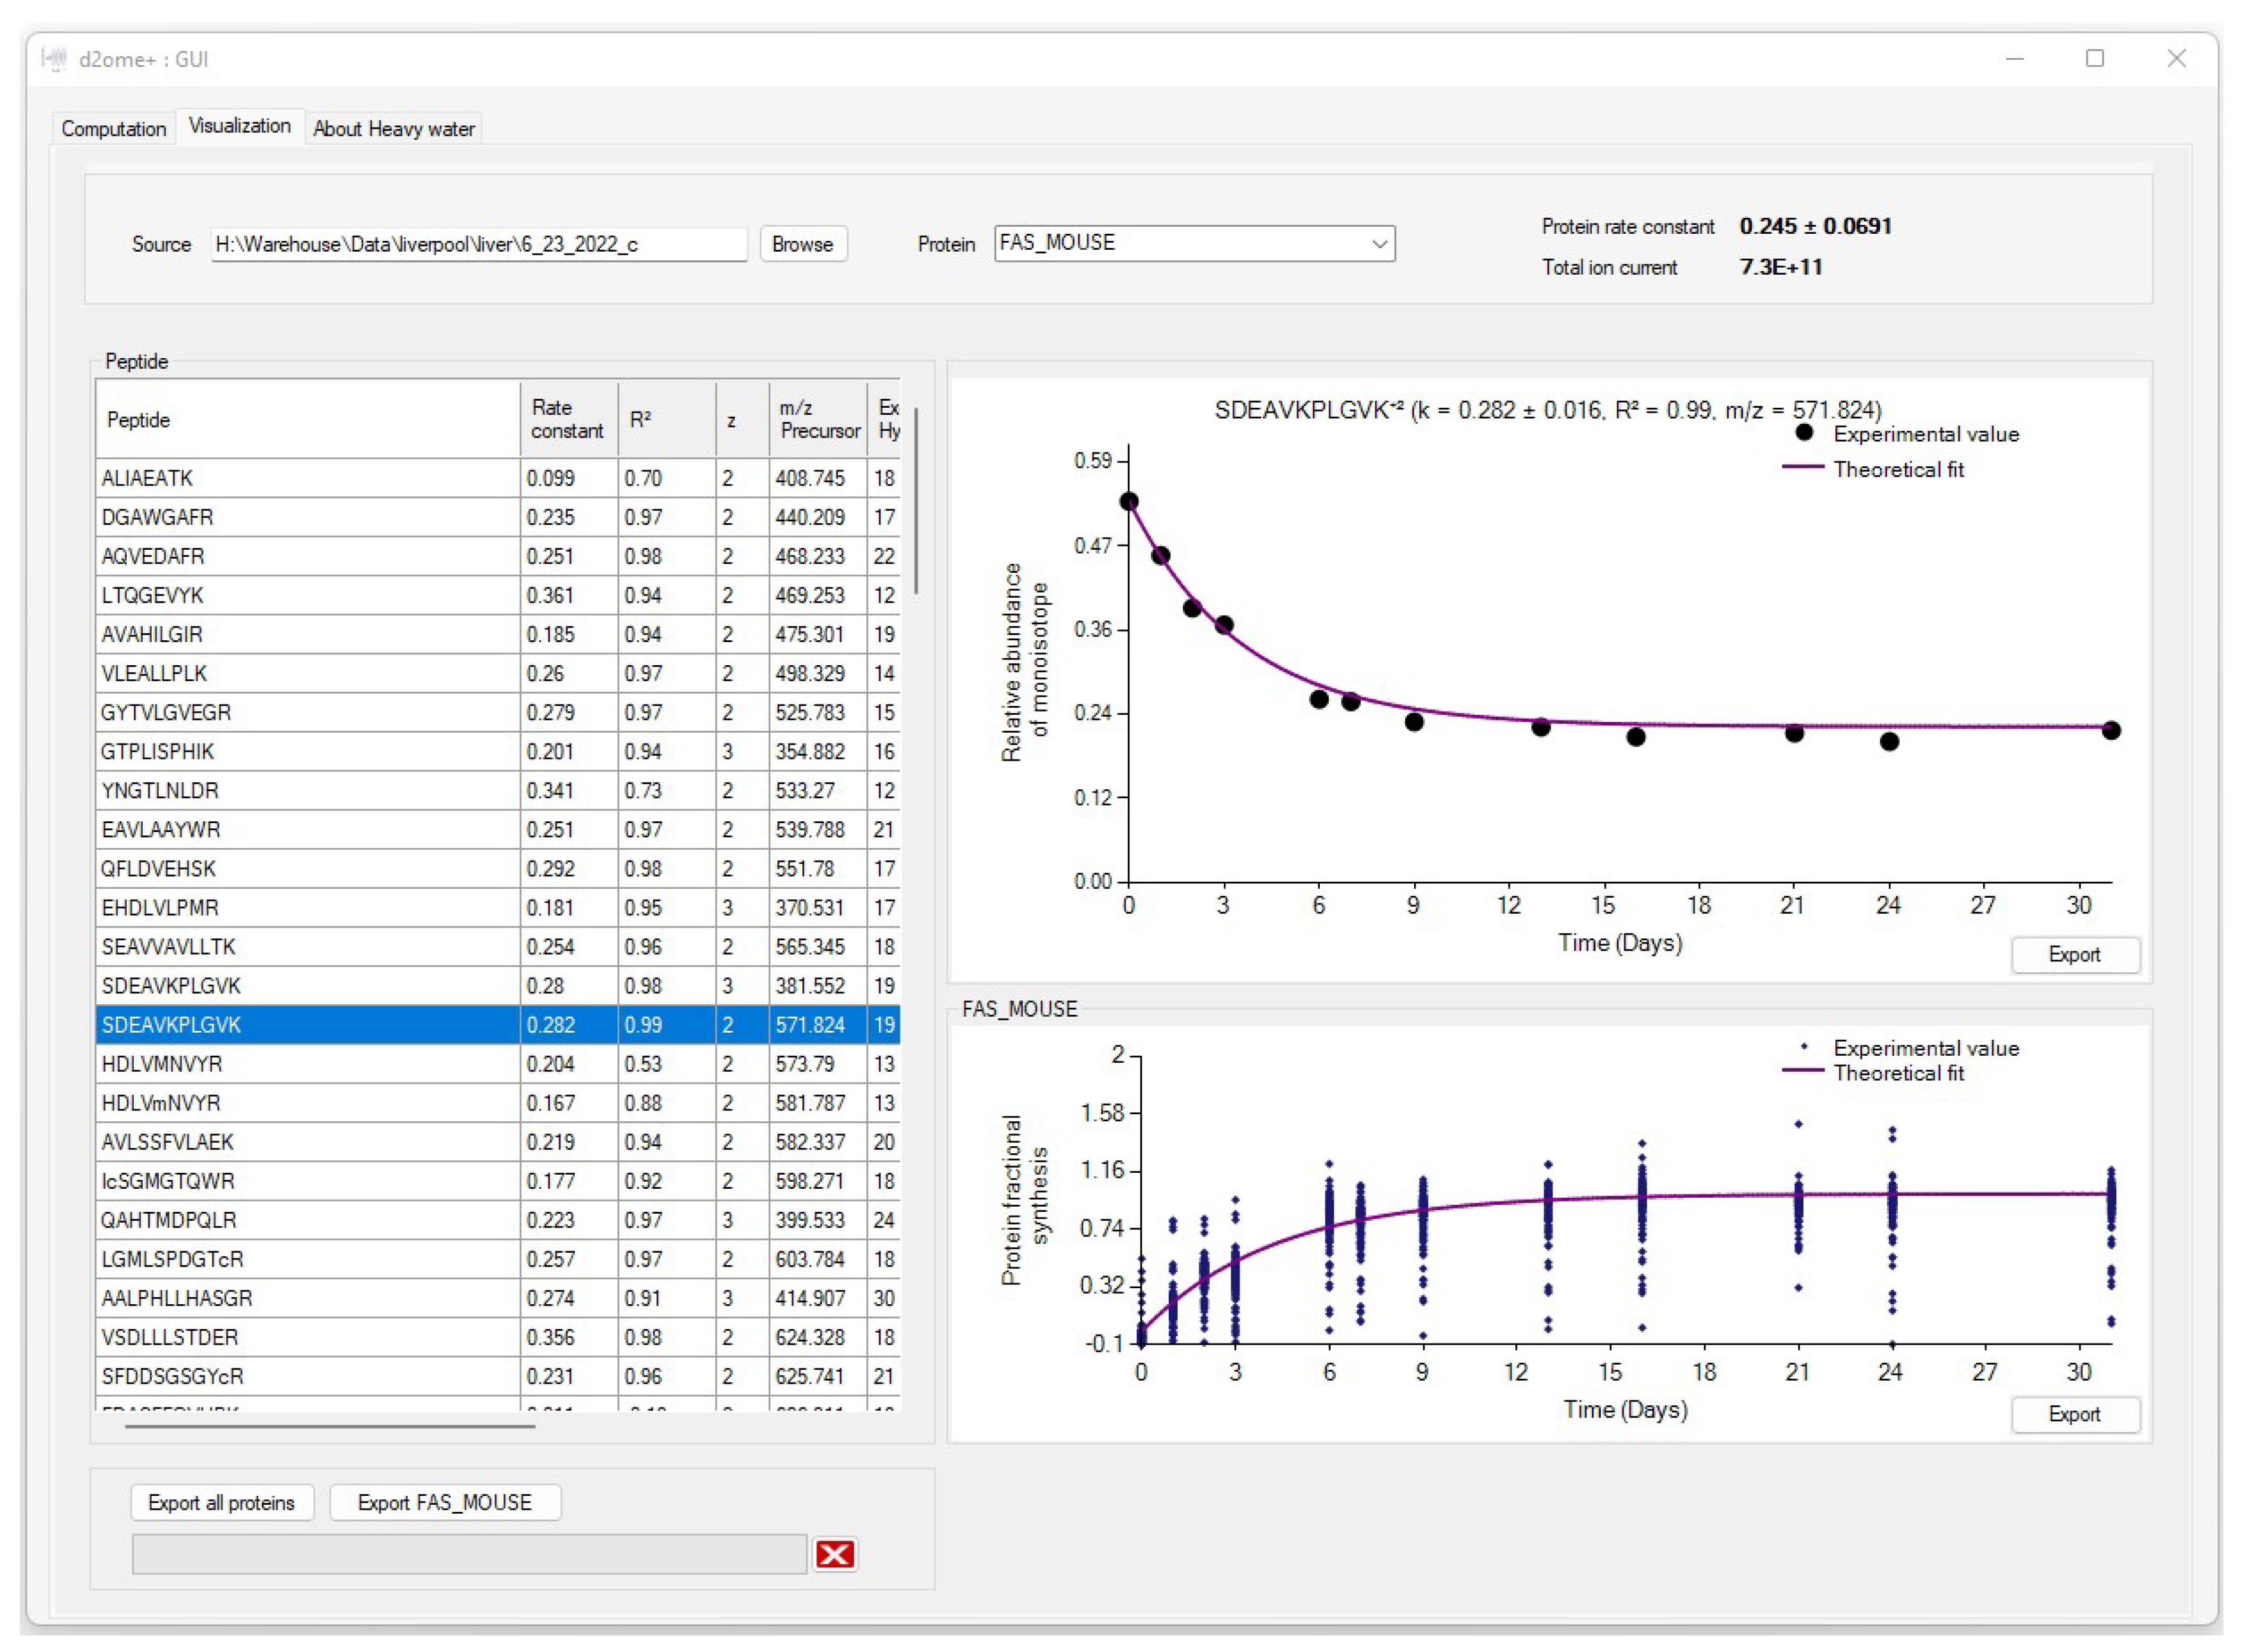Sort by the Rate constant column header
Image resolution: width=2247 pixels, height=1652 pixels.
click(567, 419)
